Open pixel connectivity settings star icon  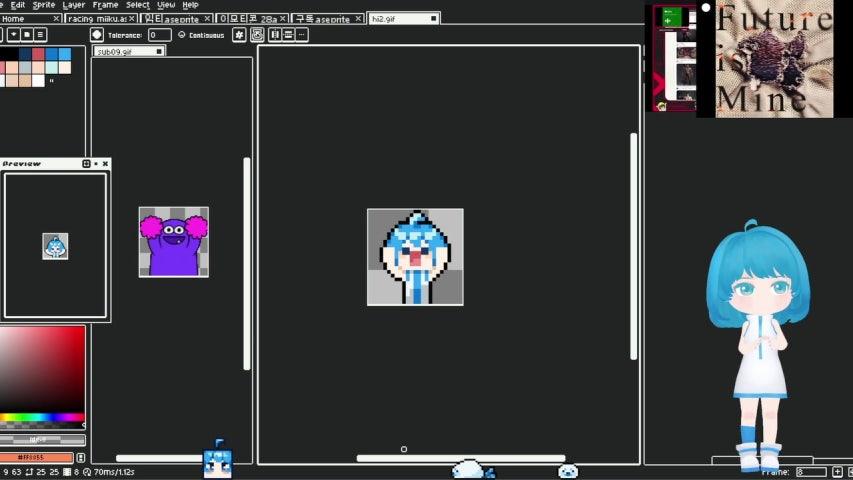point(239,35)
